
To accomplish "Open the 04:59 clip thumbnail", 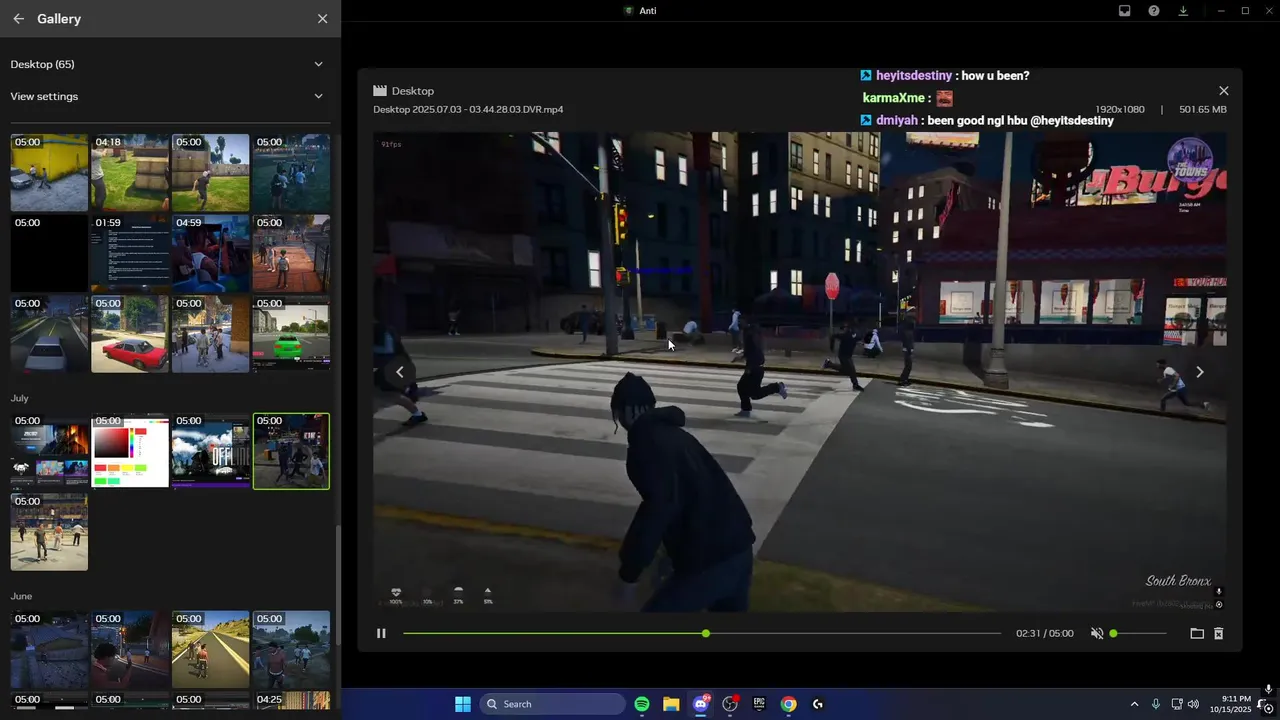I will [210, 253].
